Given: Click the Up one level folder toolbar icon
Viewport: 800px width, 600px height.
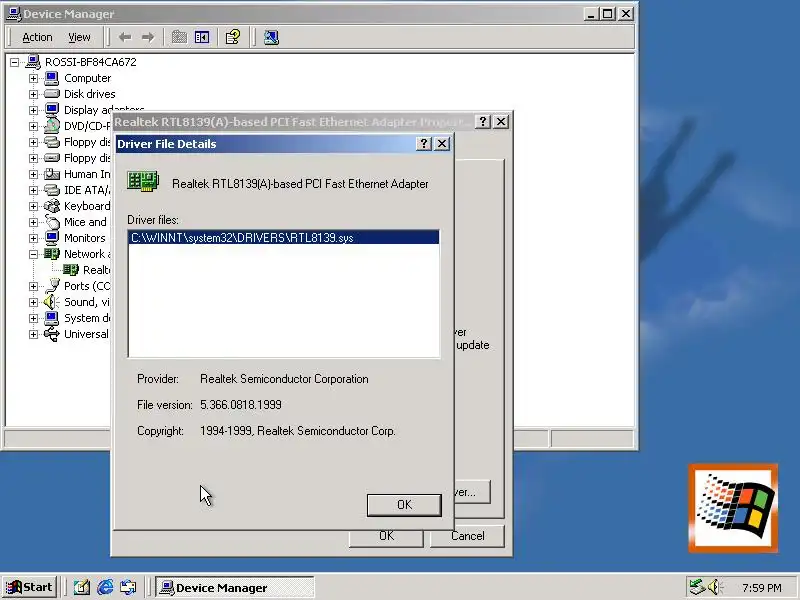Looking at the screenshot, I should (179, 37).
